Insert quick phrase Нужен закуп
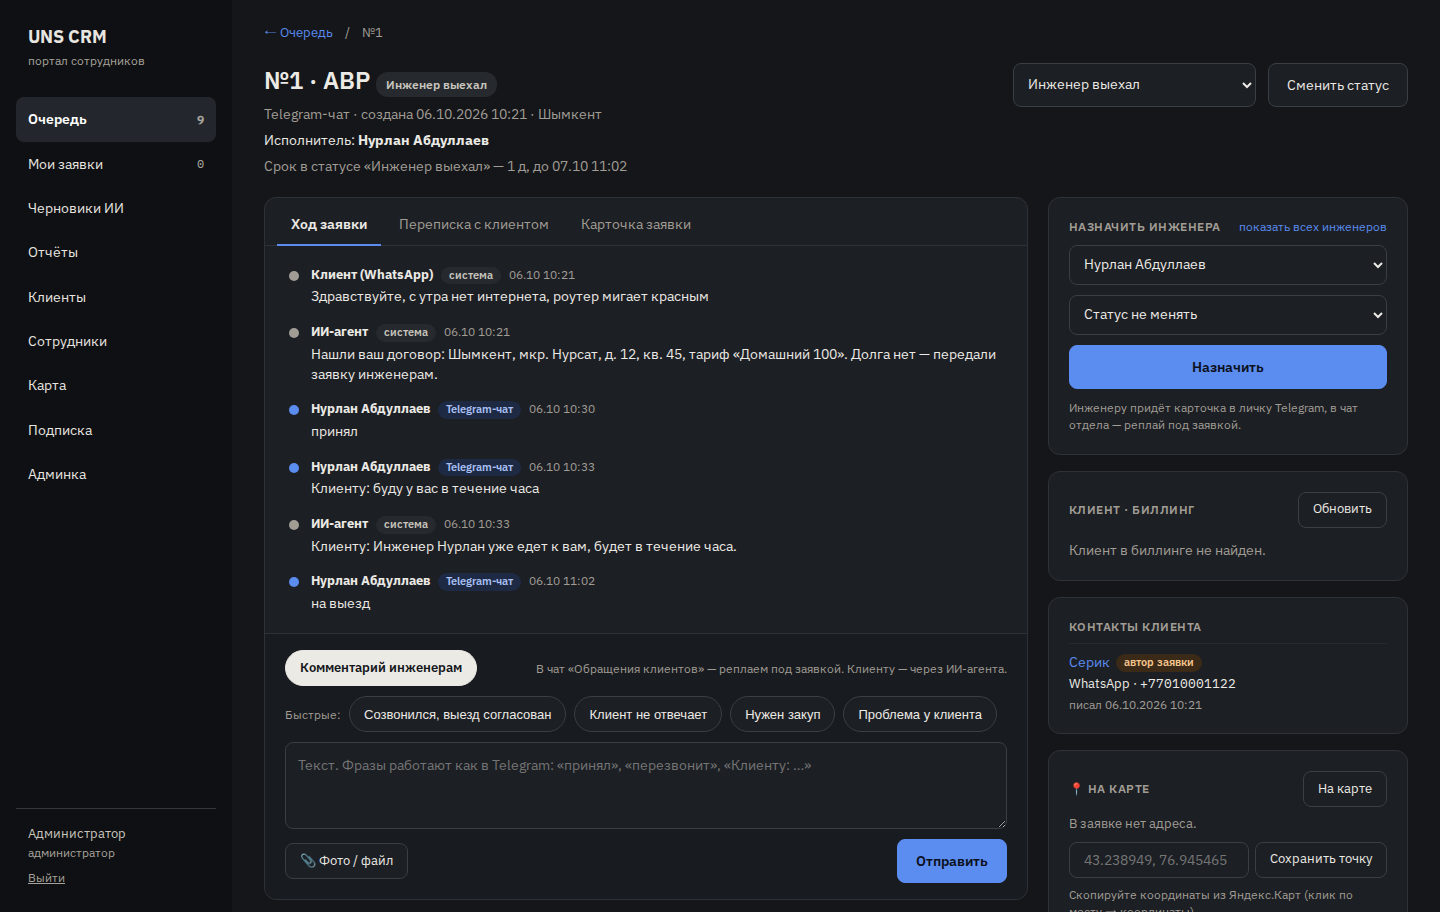Screen dimensions: 1440x912 [x=783, y=715]
